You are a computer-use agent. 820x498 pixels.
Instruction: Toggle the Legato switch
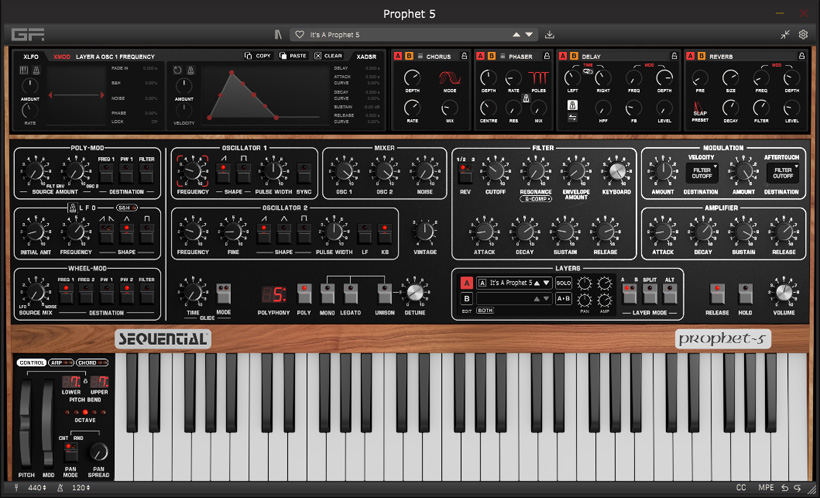(350, 293)
